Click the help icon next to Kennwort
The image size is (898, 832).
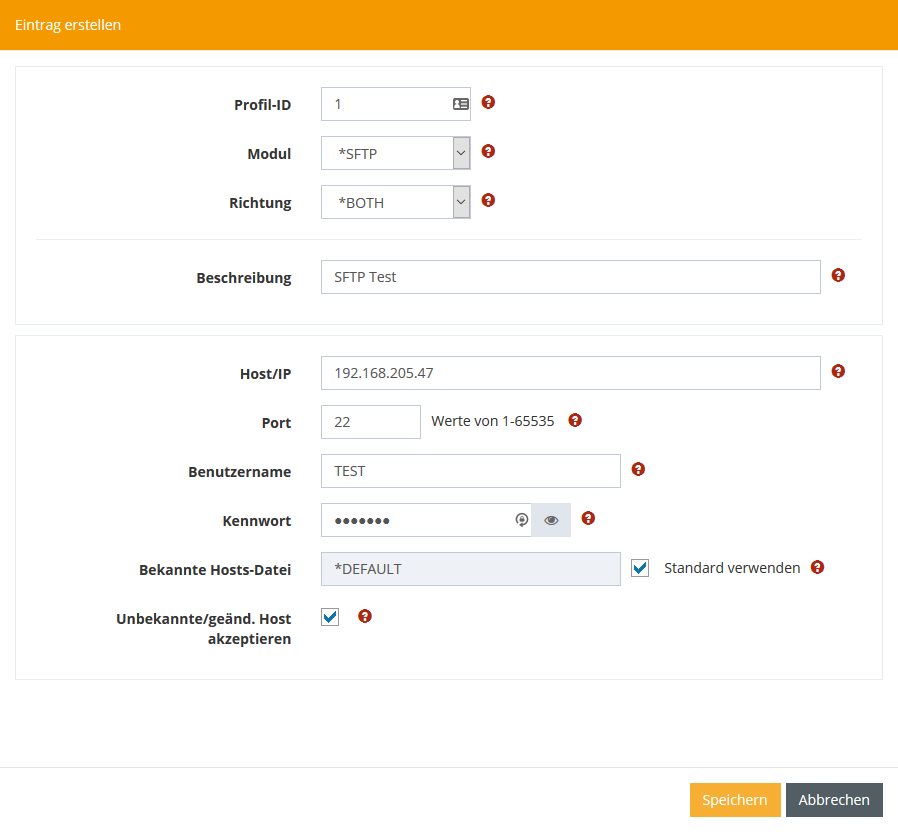pyautogui.click(x=588, y=518)
